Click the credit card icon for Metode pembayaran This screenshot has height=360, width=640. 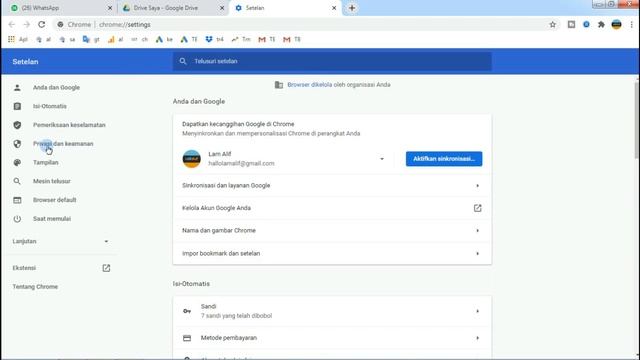pos(187,338)
